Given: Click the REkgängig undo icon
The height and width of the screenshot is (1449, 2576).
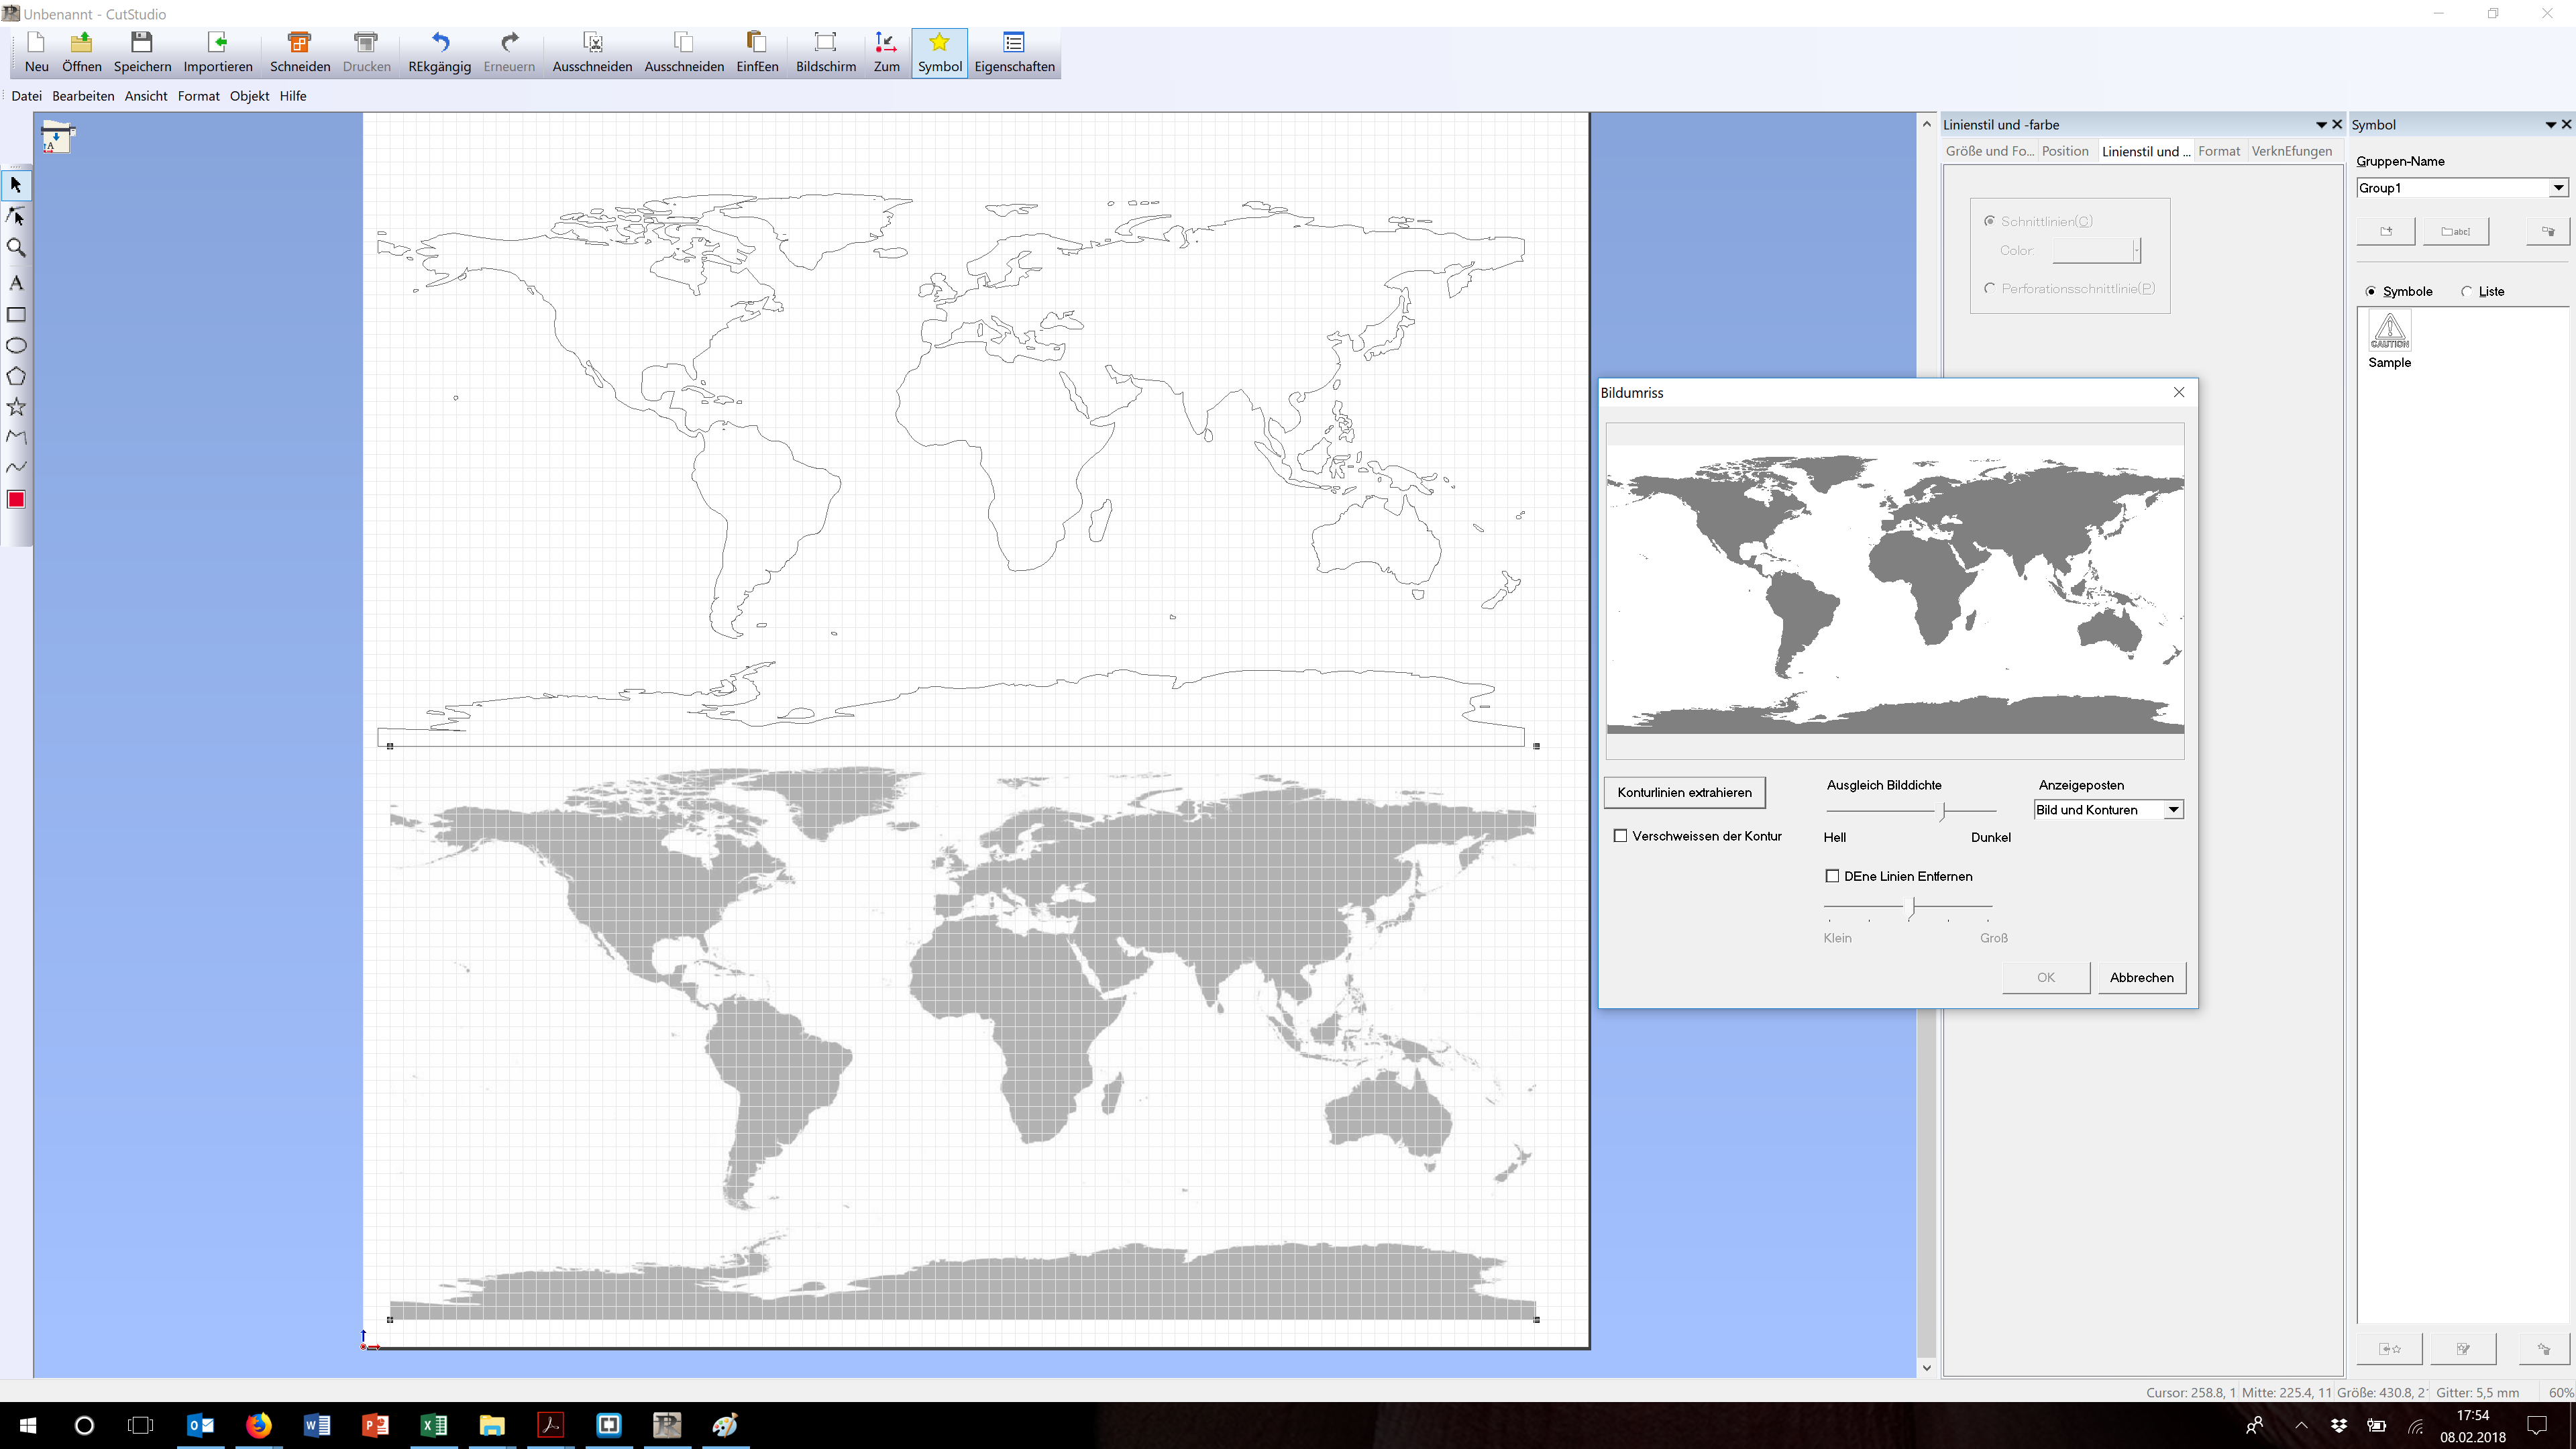Looking at the screenshot, I should pyautogui.click(x=439, y=52).
